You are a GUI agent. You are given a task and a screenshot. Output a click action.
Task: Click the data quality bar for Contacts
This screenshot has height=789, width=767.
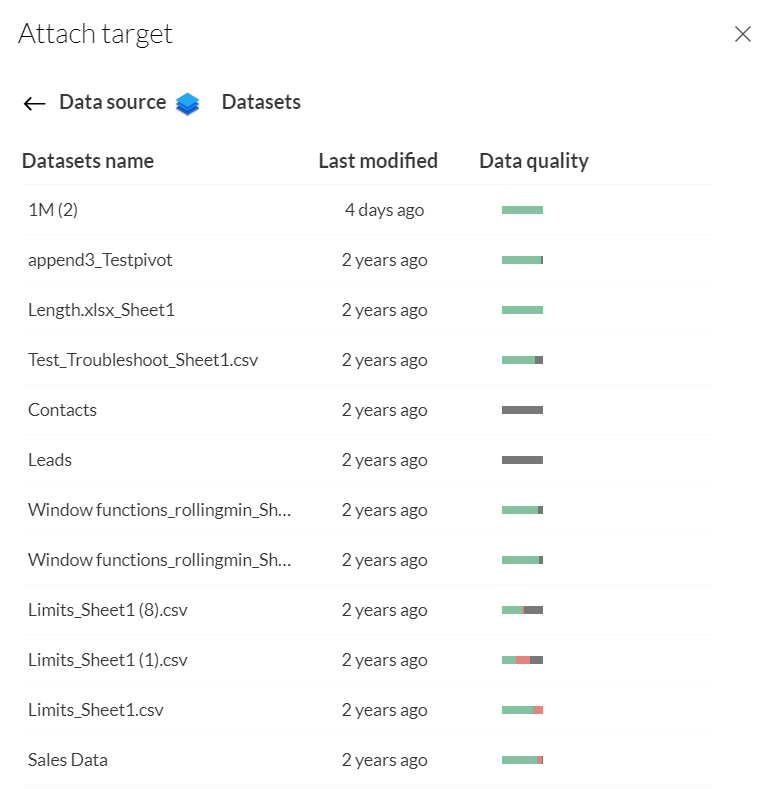(x=522, y=410)
